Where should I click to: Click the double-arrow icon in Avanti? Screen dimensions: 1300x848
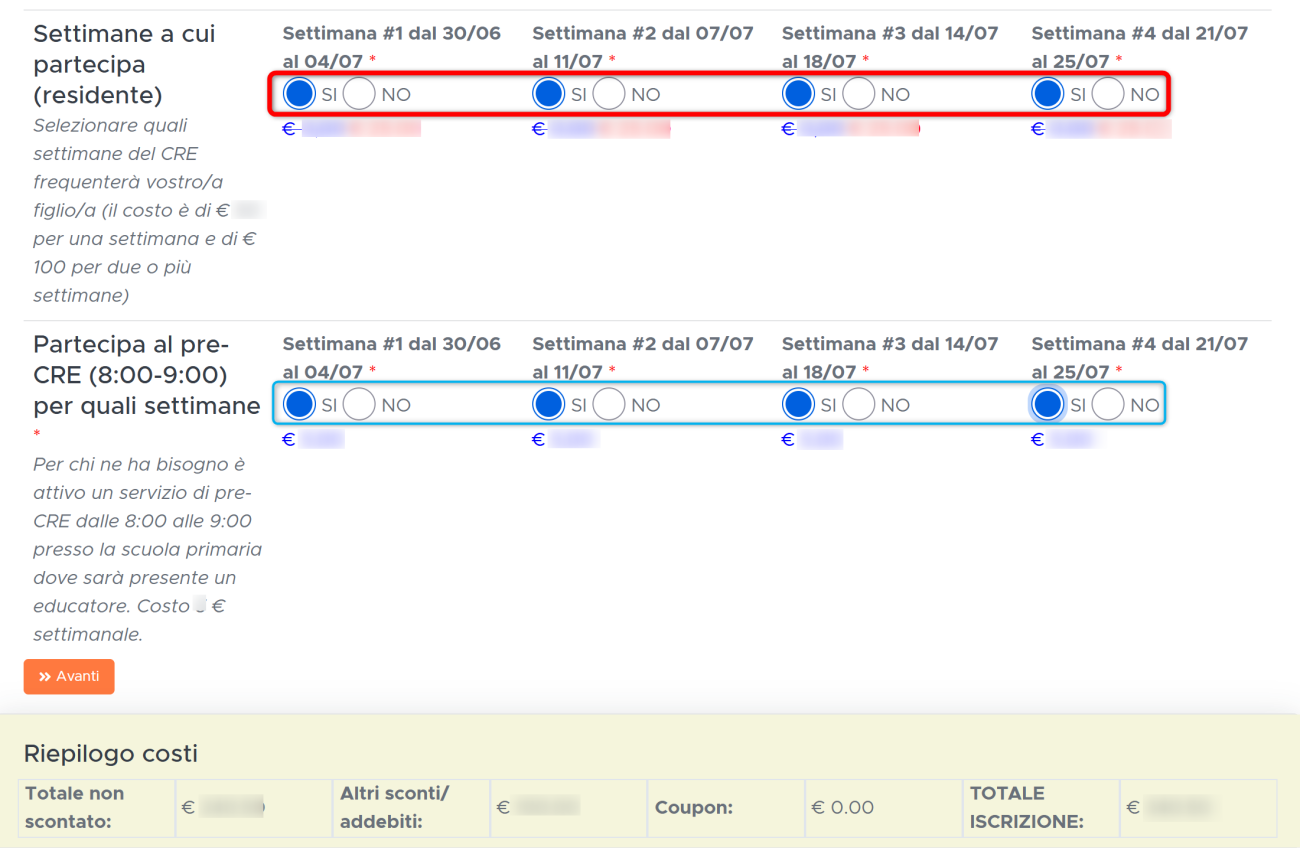pos(44,677)
